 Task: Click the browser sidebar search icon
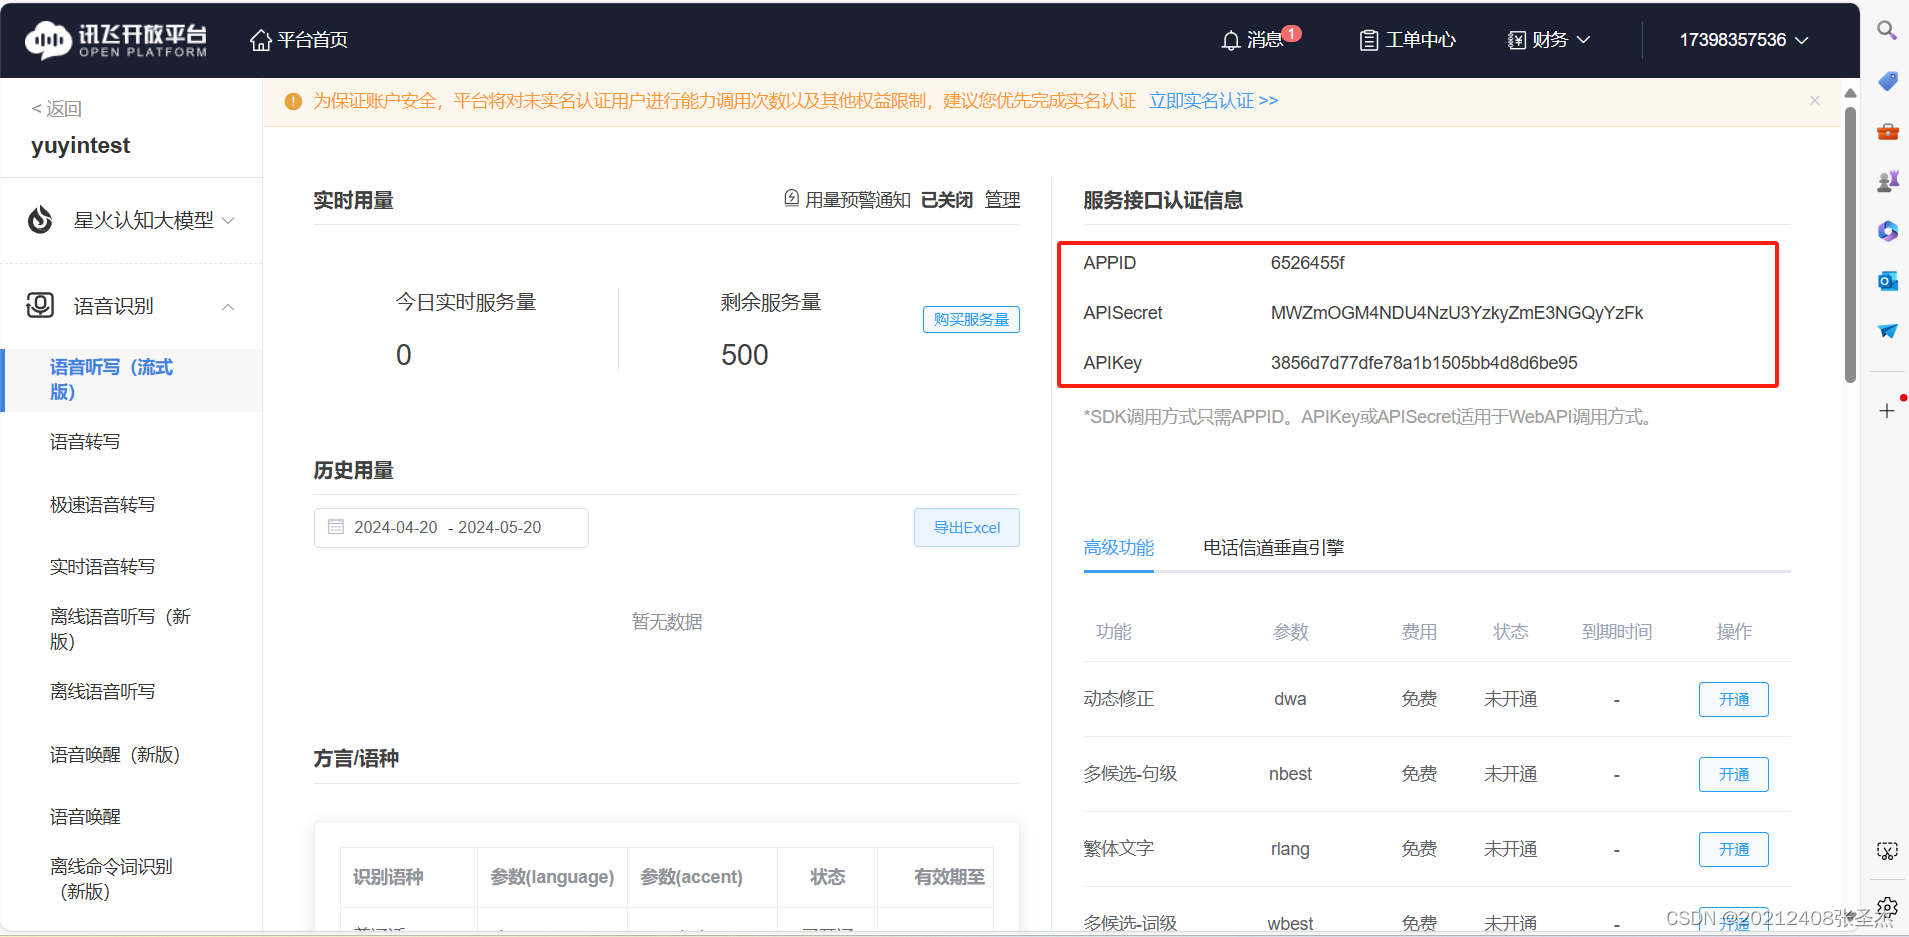(1887, 30)
